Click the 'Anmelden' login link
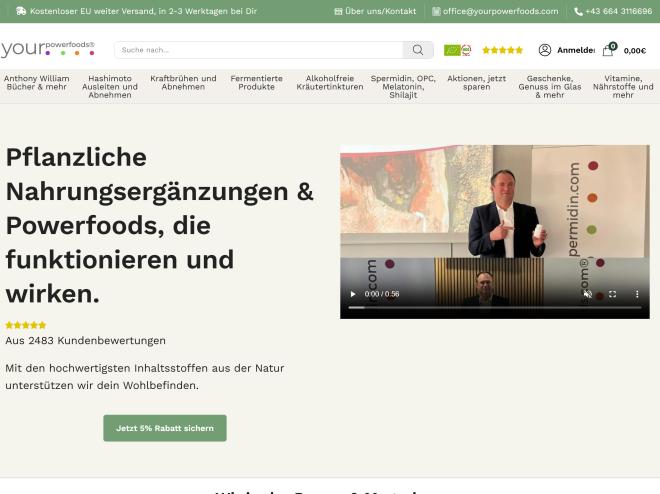 (576, 50)
